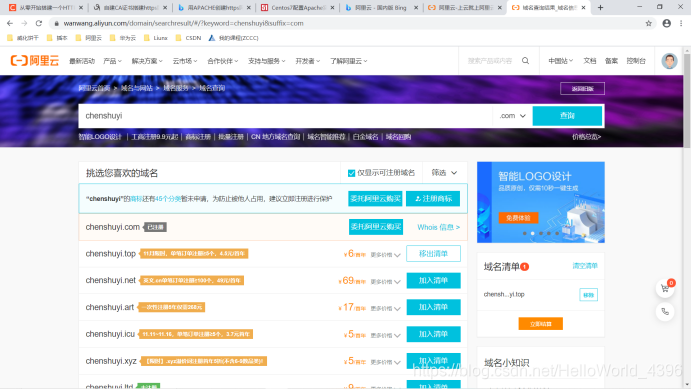Screen dimensions: 692x389
Task: Open the 支持与服务 menu
Action: (x=267, y=61)
